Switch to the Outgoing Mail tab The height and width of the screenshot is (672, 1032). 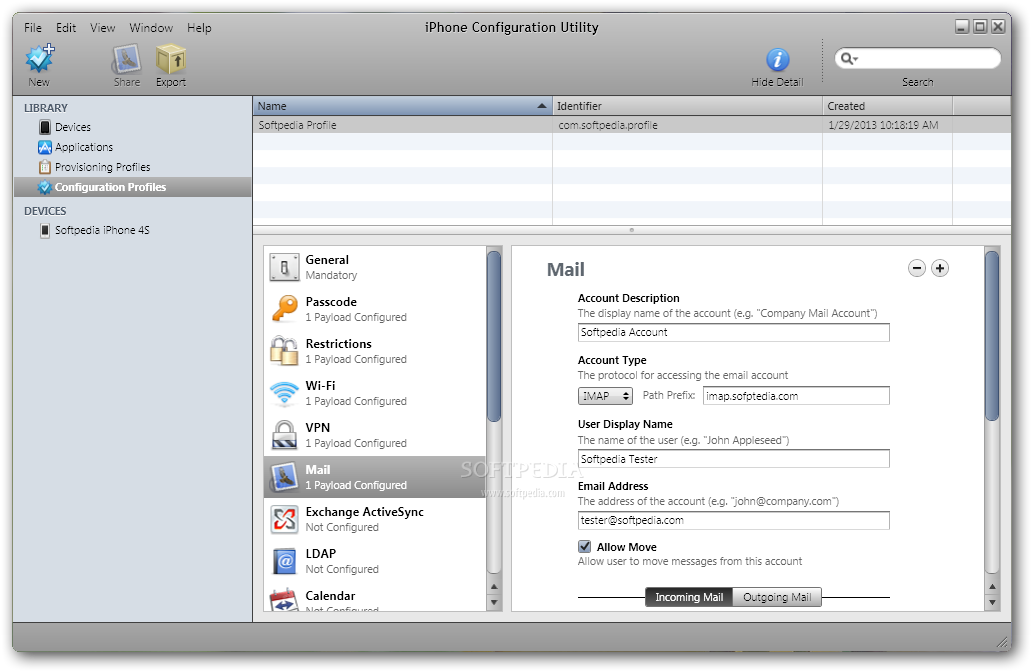point(777,597)
